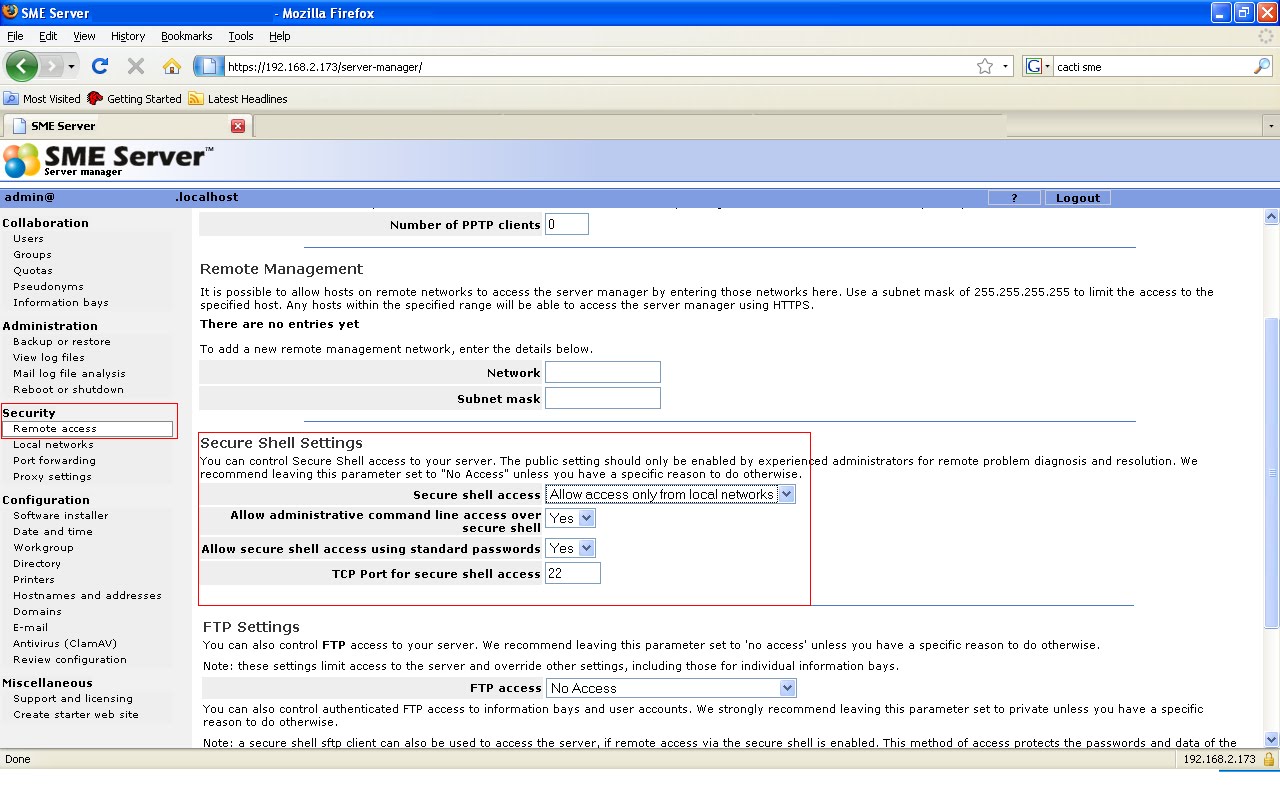Viewport: 1280px width, 800px height.
Task: Open the address bar history dropdown
Action: (x=1005, y=67)
